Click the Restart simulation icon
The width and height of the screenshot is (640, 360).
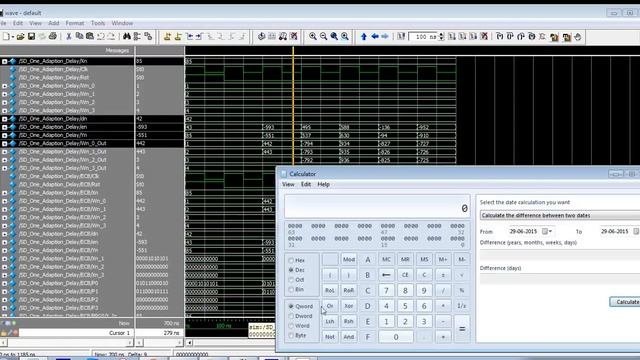[401, 37]
